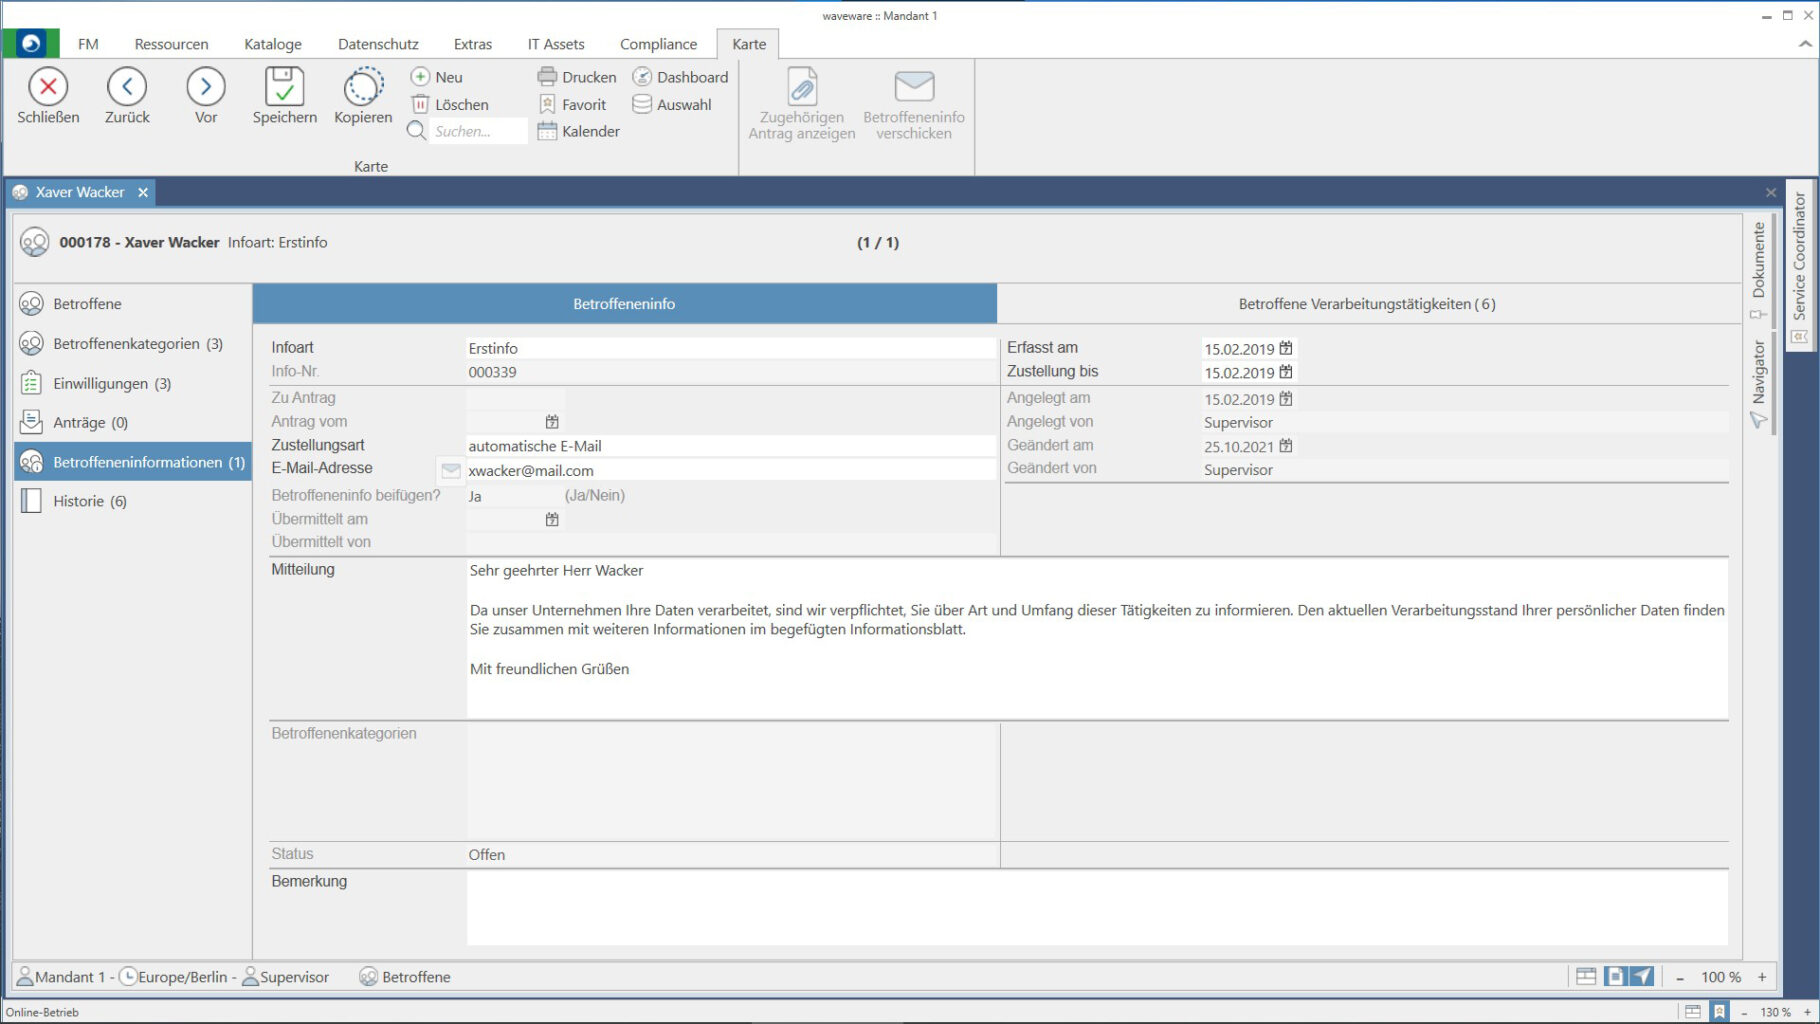Click Löschen to delete the record

coord(450,104)
